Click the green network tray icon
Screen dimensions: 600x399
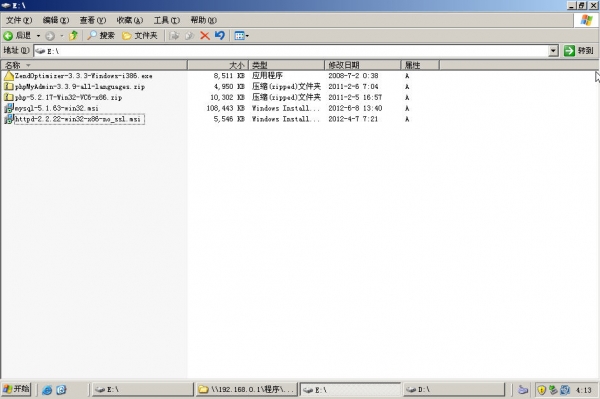click(553, 390)
